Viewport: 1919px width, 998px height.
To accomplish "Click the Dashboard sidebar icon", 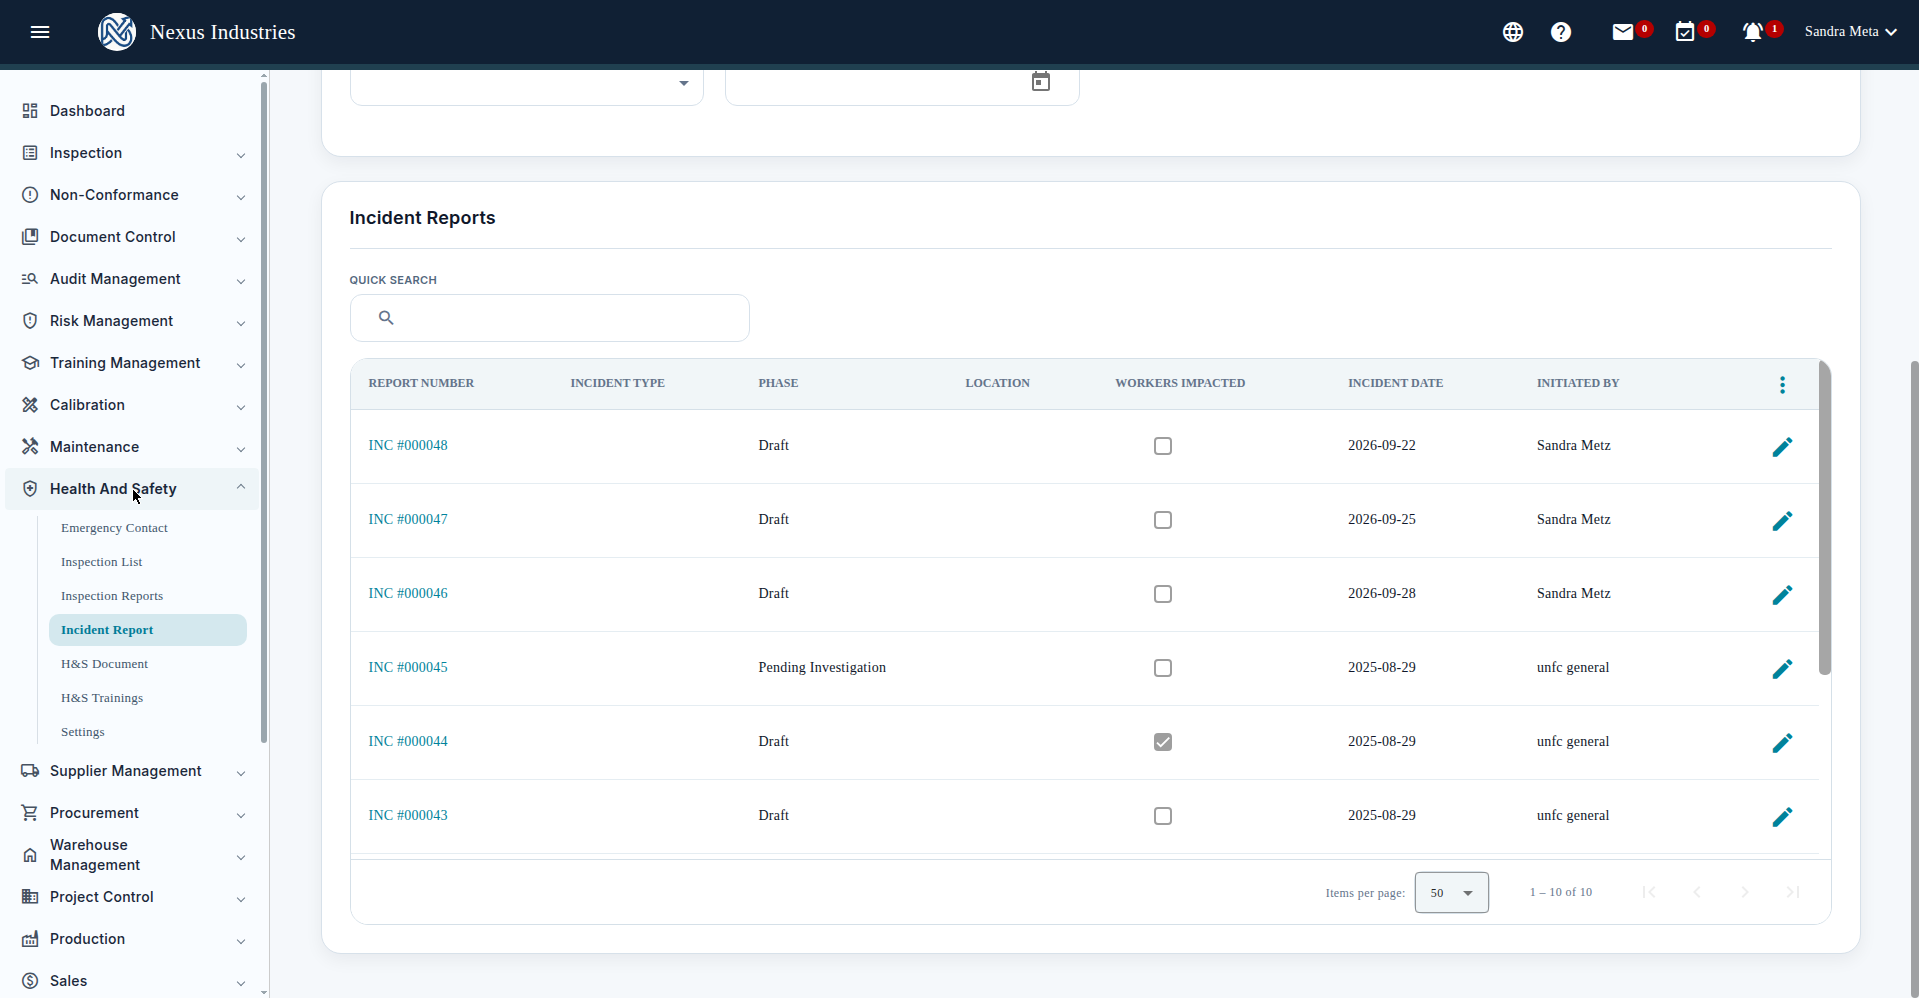I will 30,111.
